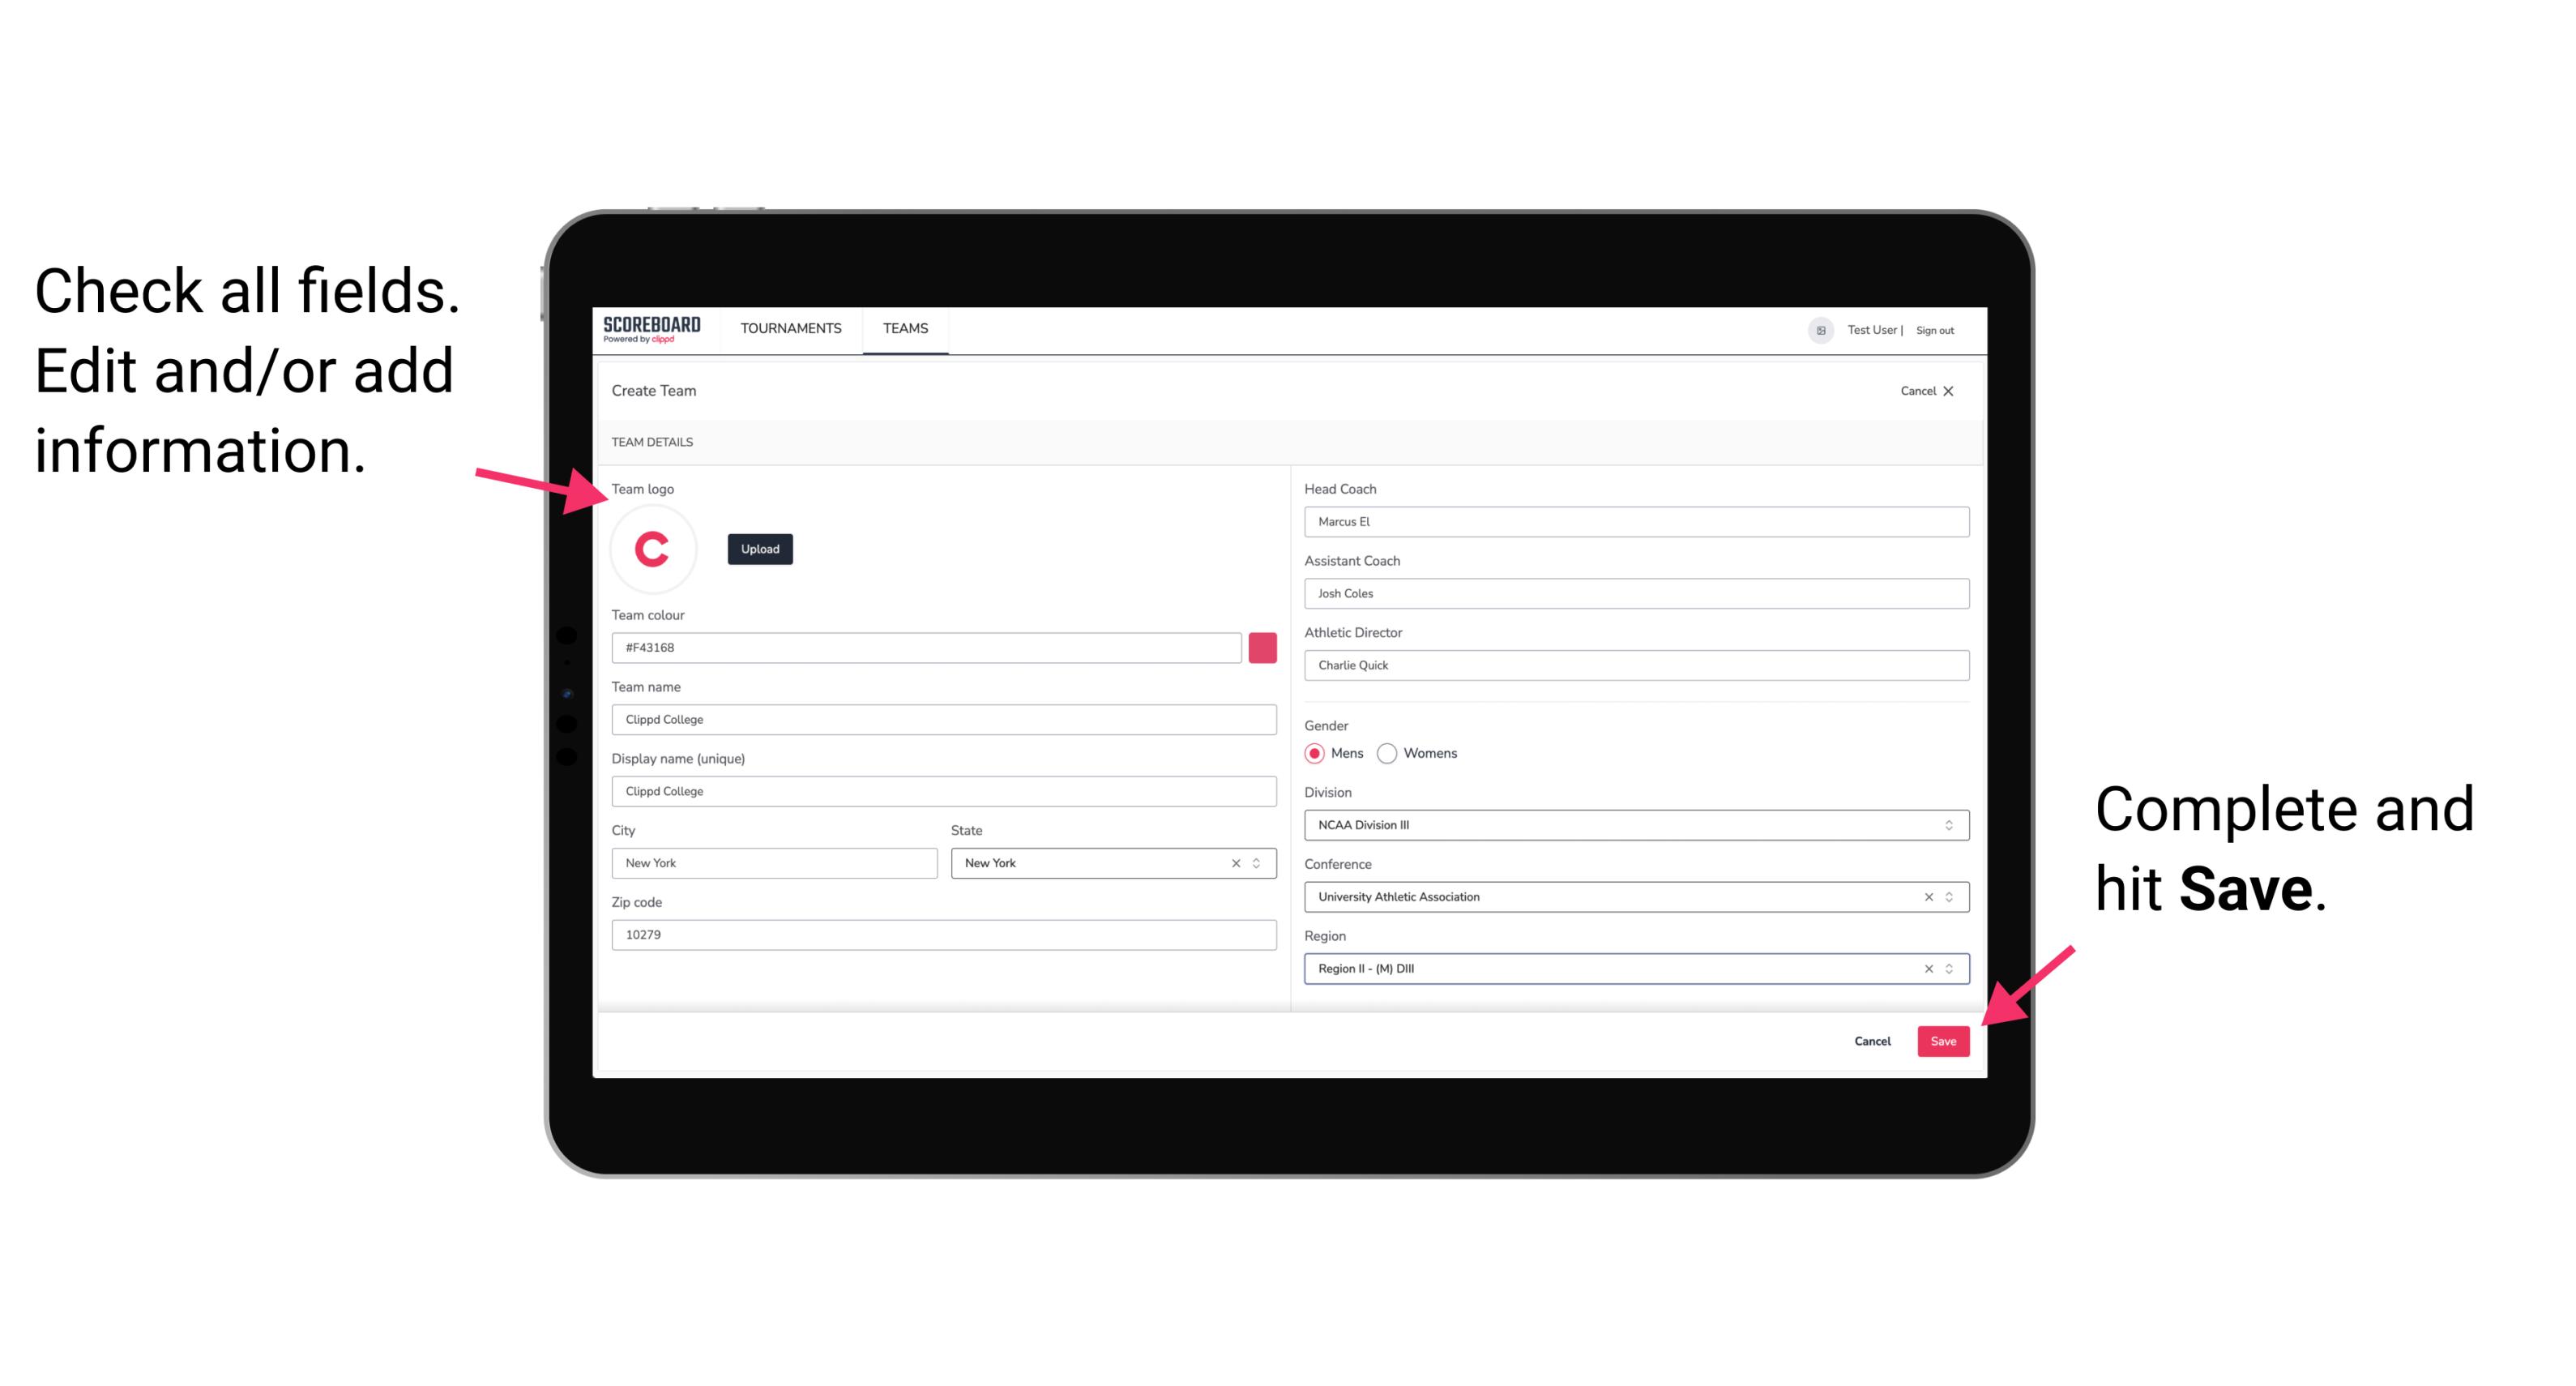Expand the Conference dropdown selector
The image size is (2576, 1386).
click(1950, 896)
